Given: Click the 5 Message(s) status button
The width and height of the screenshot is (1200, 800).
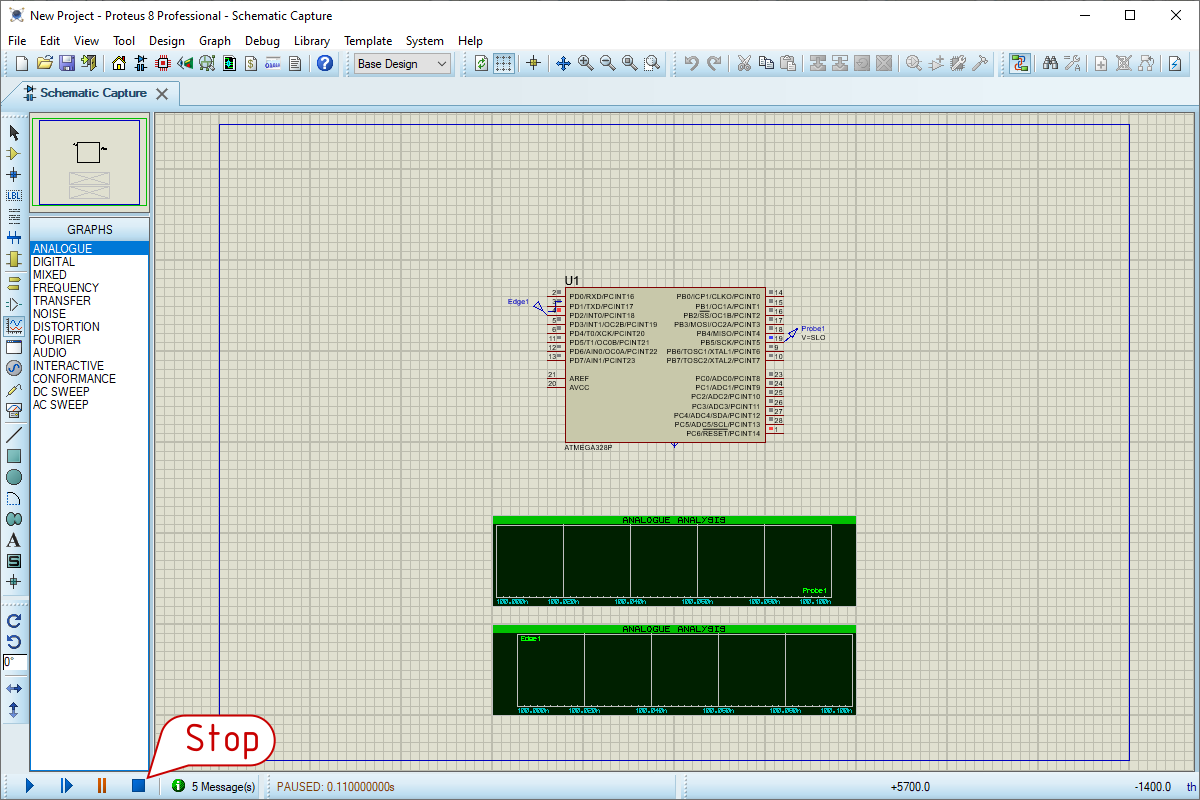Looking at the screenshot, I should (x=214, y=787).
